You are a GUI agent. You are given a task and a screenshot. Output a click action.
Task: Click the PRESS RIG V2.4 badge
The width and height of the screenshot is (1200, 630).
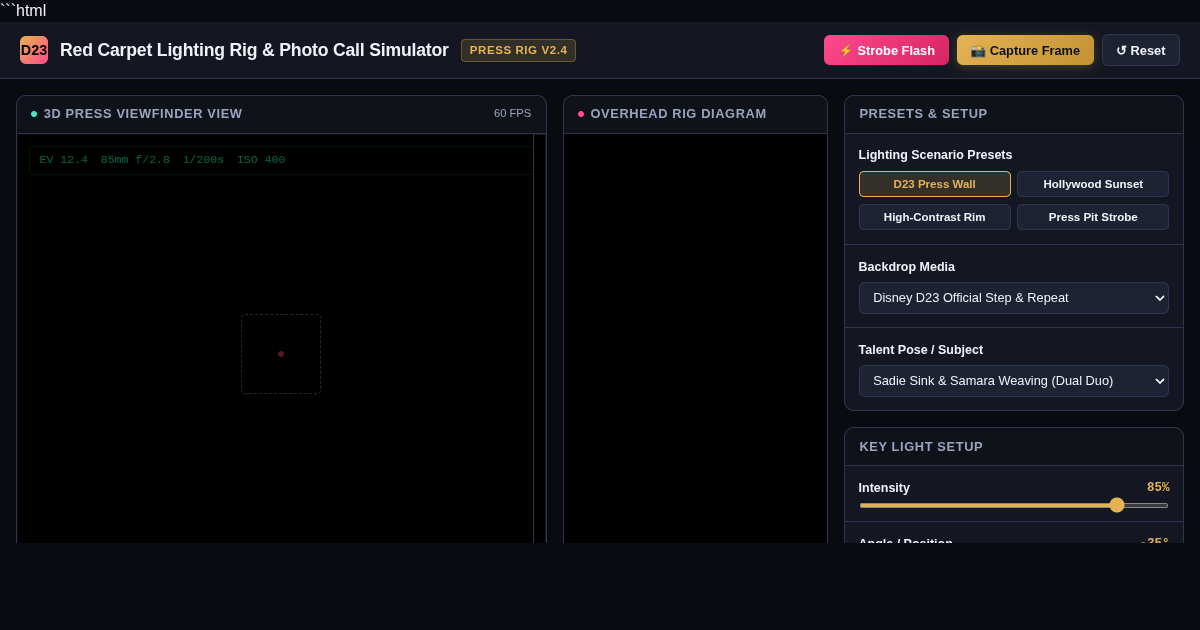pos(518,50)
